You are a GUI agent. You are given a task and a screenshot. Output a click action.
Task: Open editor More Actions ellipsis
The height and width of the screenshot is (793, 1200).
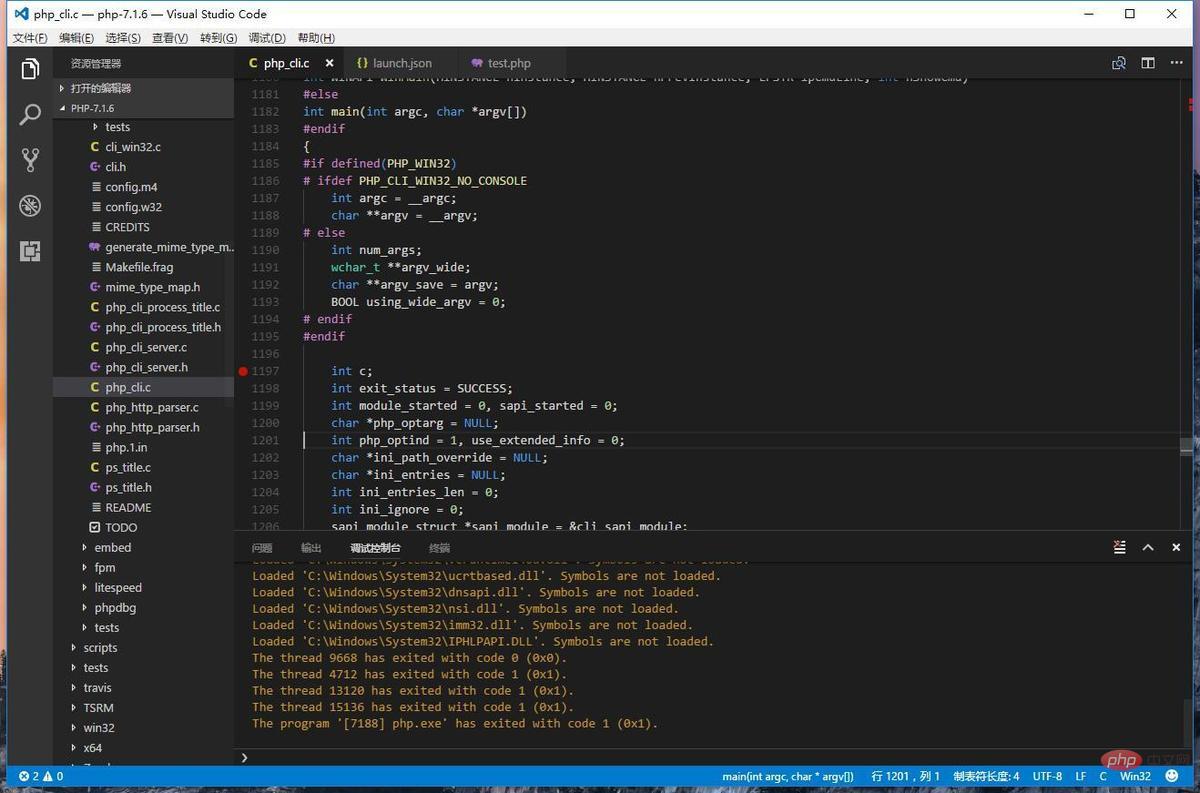click(x=1177, y=63)
